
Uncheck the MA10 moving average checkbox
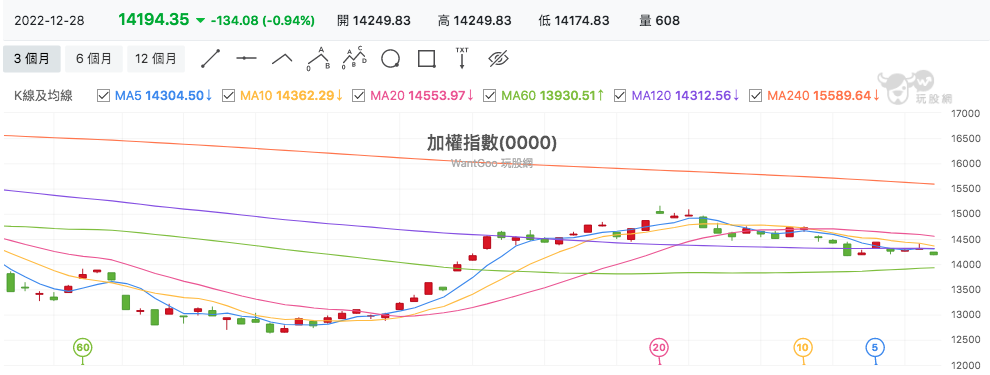[x=230, y=95]
